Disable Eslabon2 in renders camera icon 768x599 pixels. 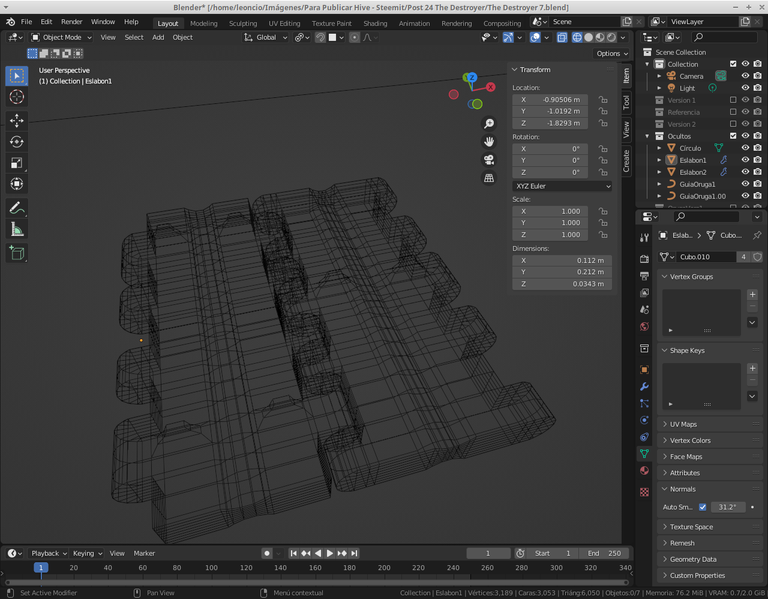coord(757,172)
